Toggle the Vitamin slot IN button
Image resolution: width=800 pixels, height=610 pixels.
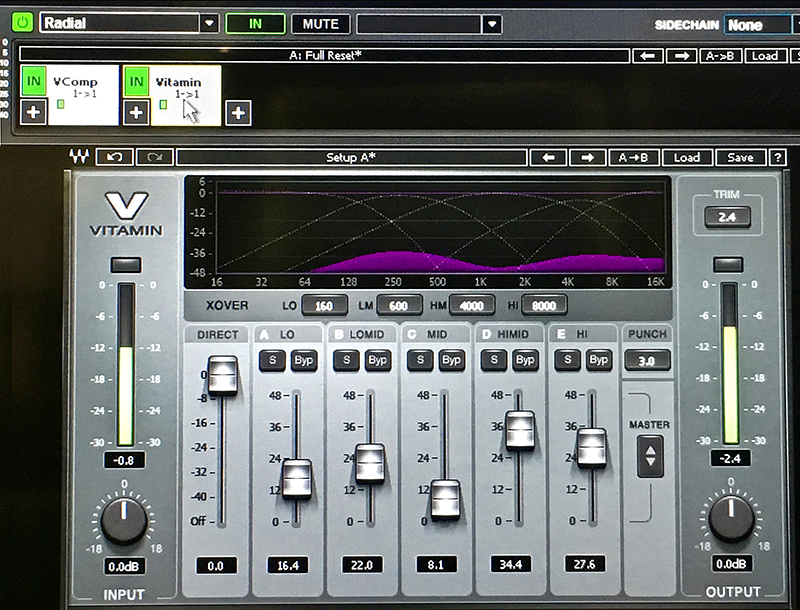(x=136, y=81)
